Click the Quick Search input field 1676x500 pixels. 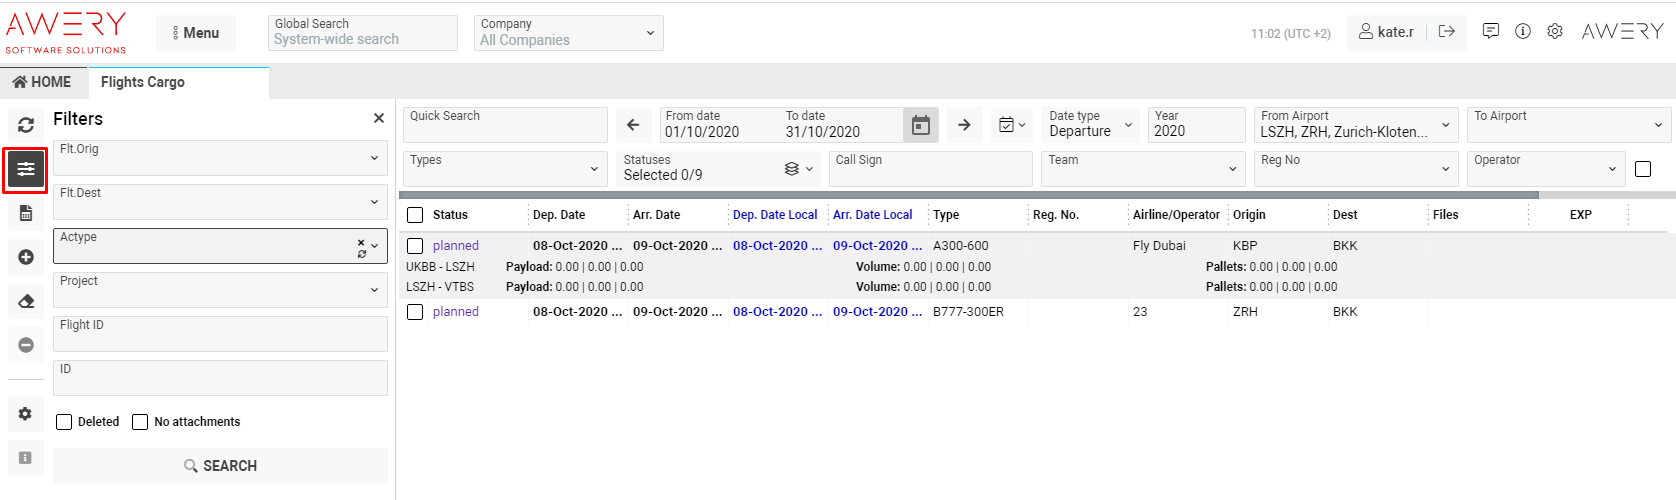pos(506,125)
